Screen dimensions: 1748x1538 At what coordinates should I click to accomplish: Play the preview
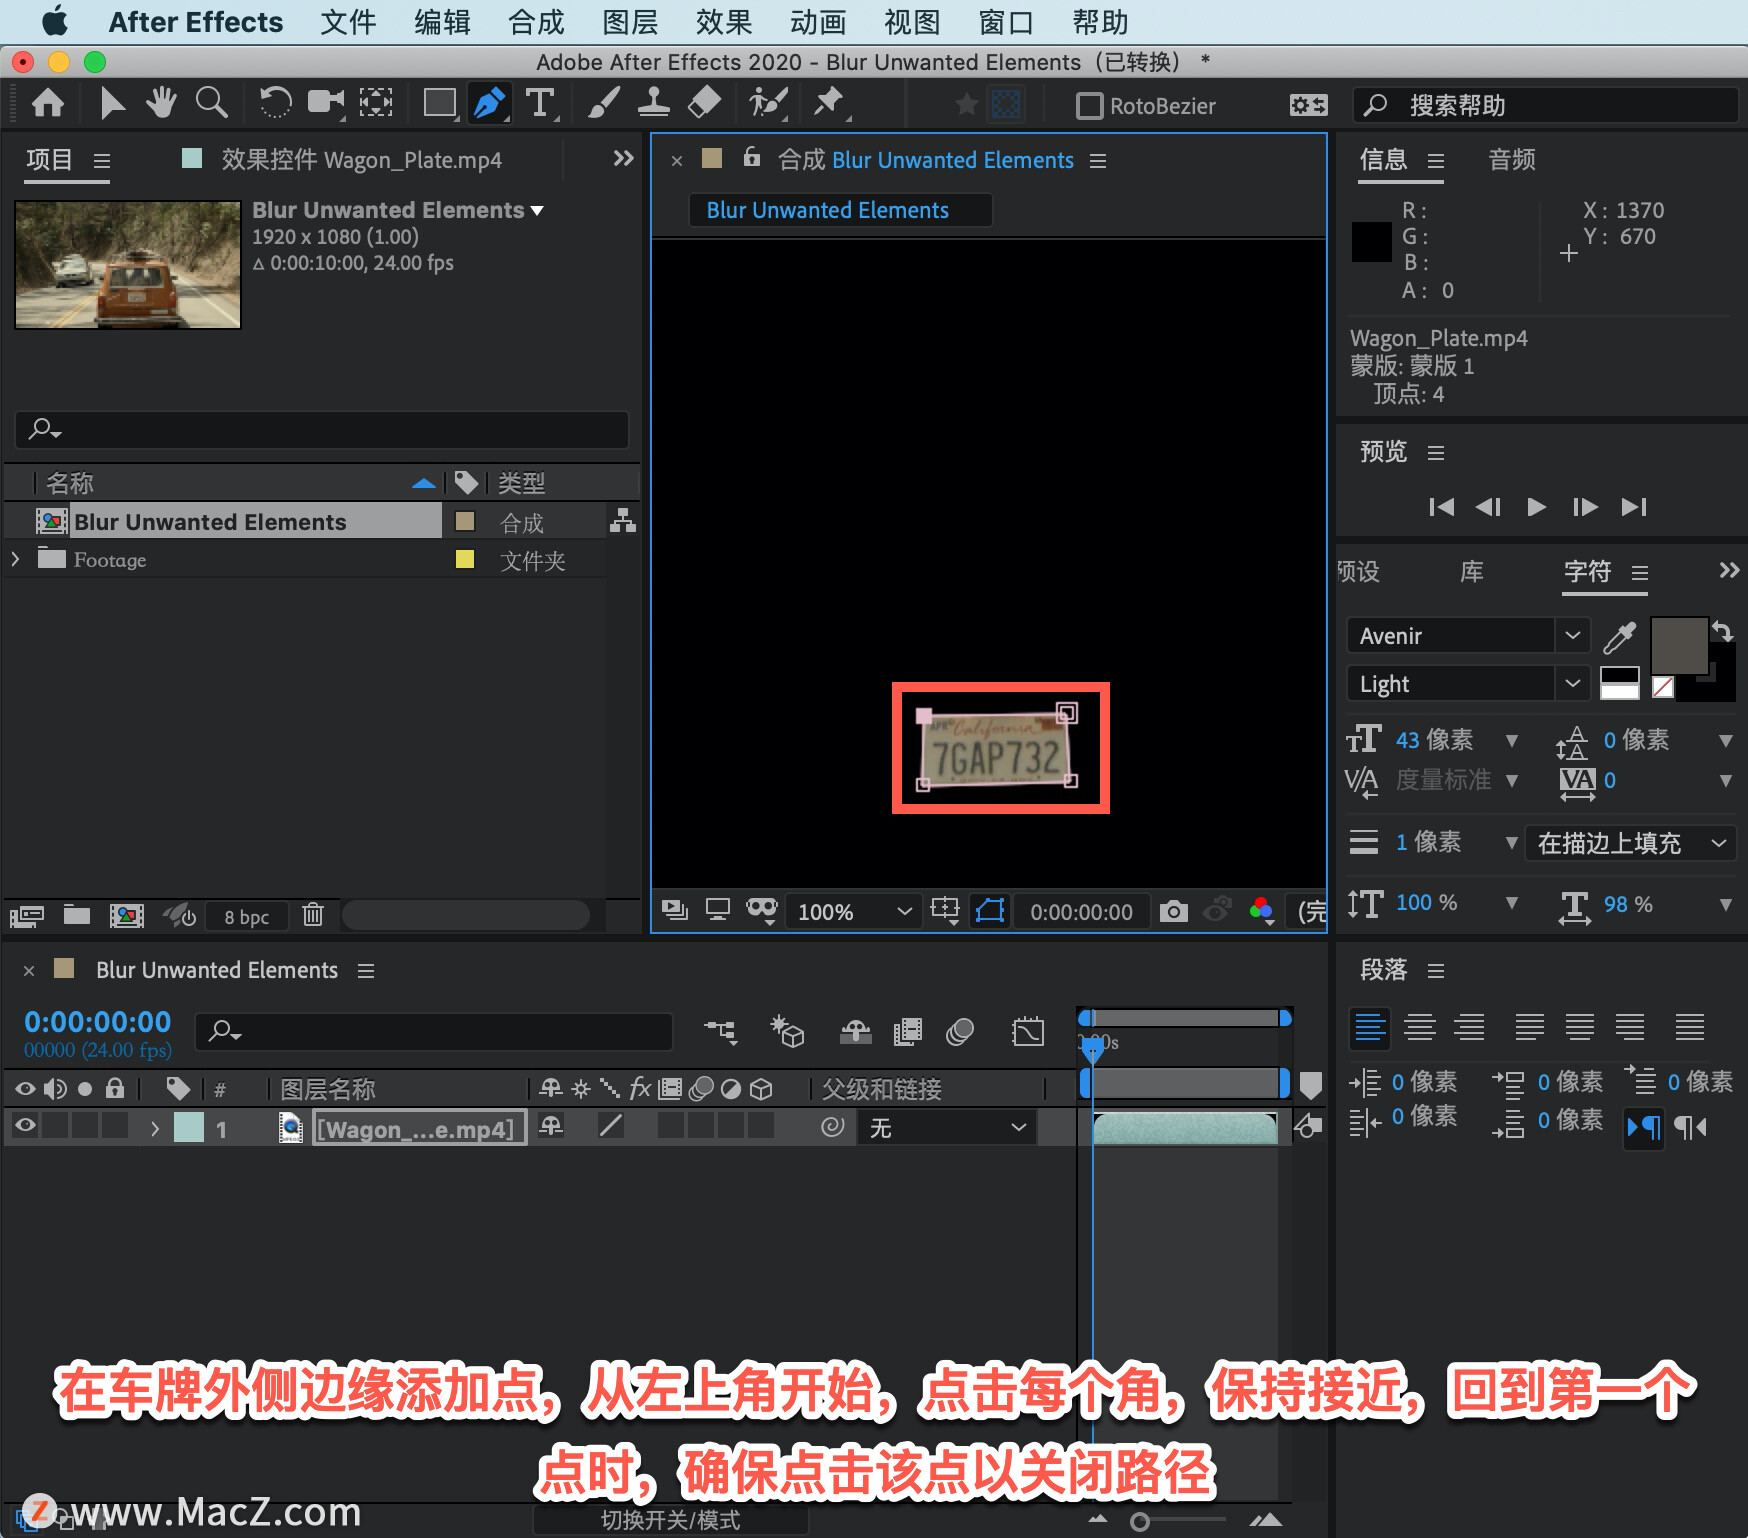[1537, 507]
